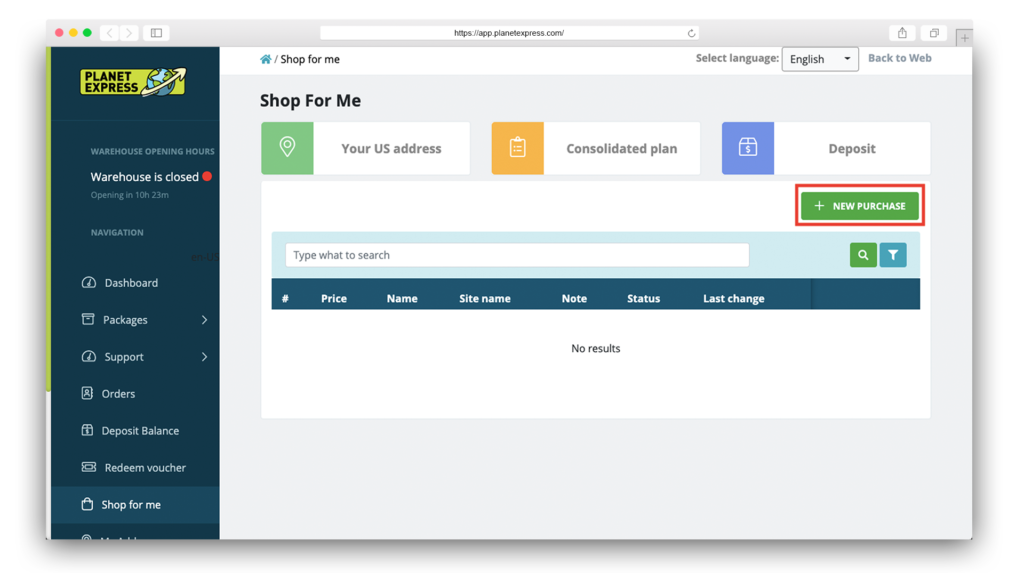Open the Safari share menu
Image resolution: width=1024 pixels, height=573 pixels.
tap(902, 33)
